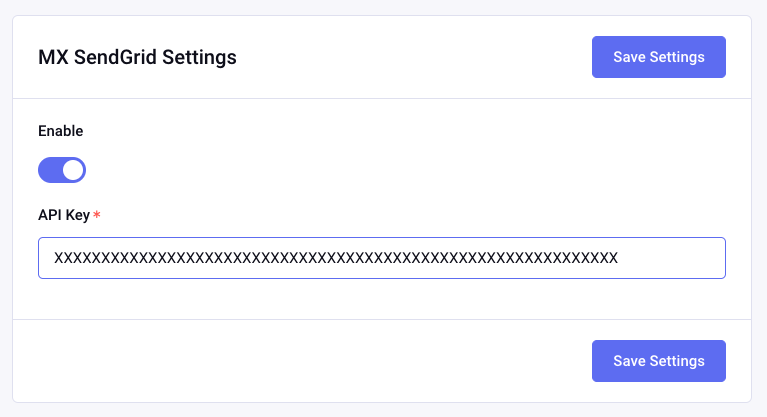Click the white knob of the Enable toggle
This screenshot has width=767, height=417.
73,170
